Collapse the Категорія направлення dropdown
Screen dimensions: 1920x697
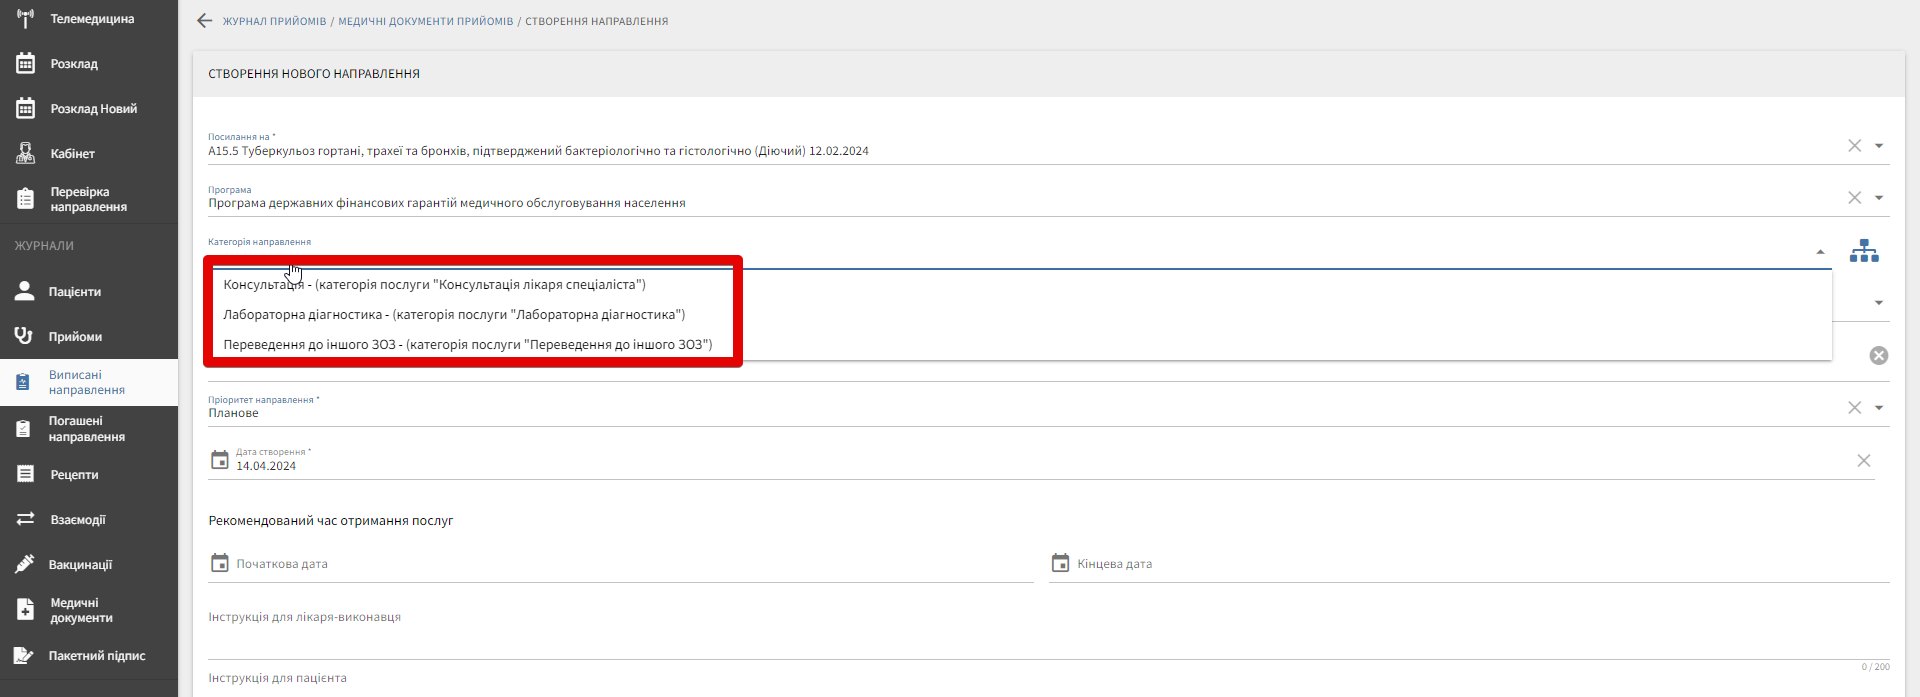tap(1820, 252)
